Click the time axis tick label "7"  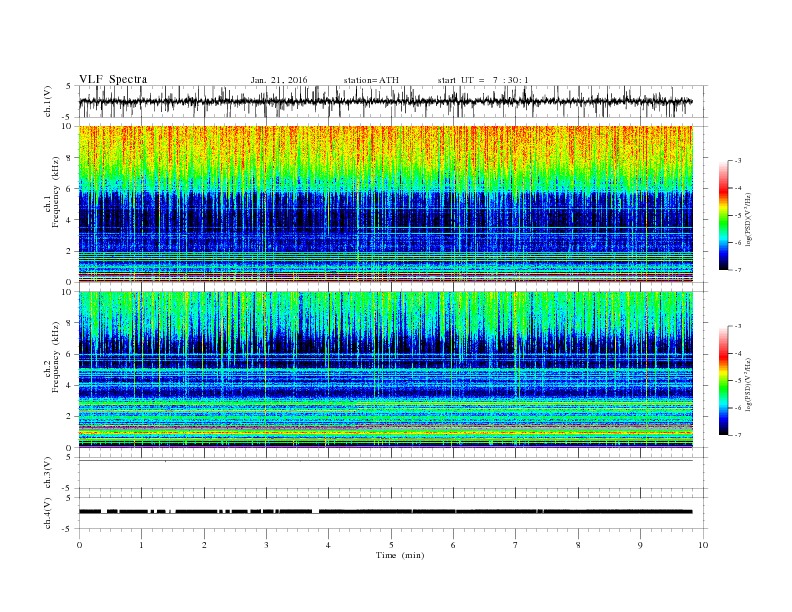click(516, 545)
